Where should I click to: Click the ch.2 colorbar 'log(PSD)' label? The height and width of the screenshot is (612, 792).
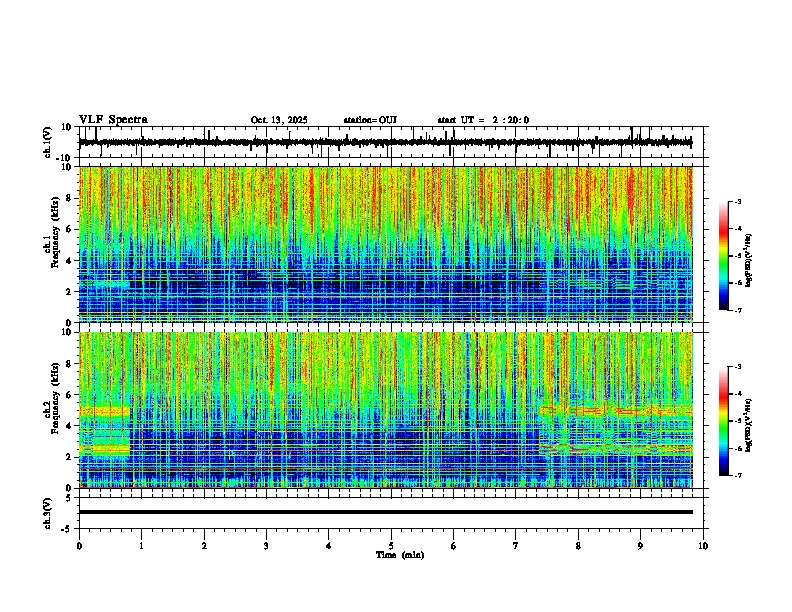pos(749,426)
